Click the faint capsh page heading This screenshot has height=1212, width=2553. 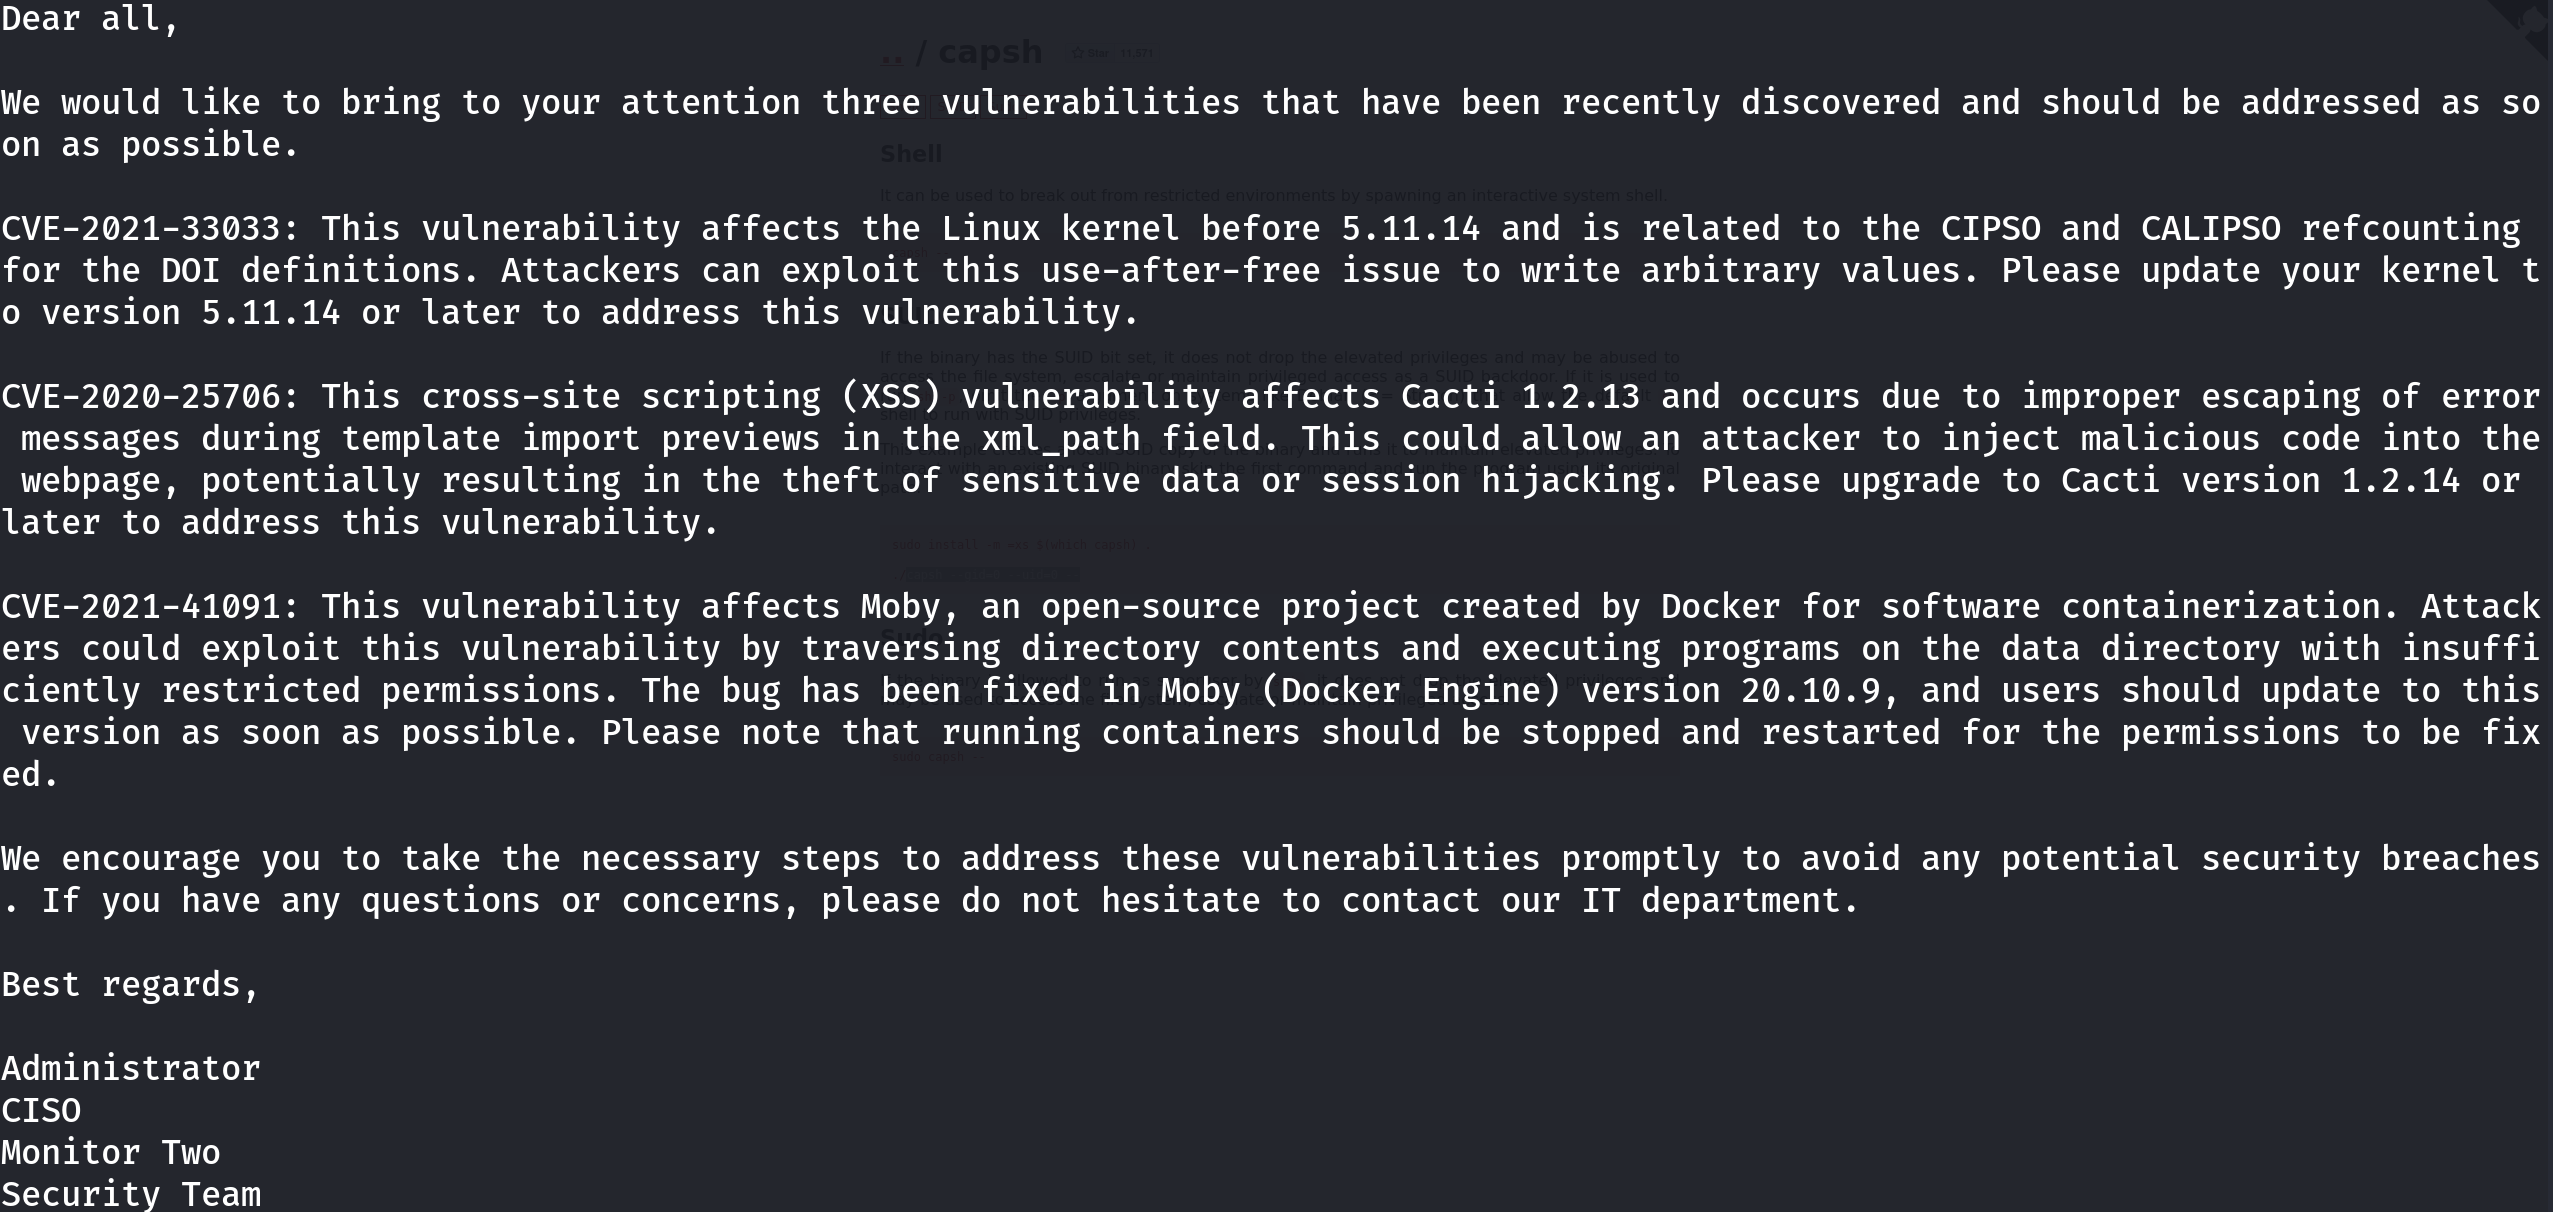pos(990,52)
